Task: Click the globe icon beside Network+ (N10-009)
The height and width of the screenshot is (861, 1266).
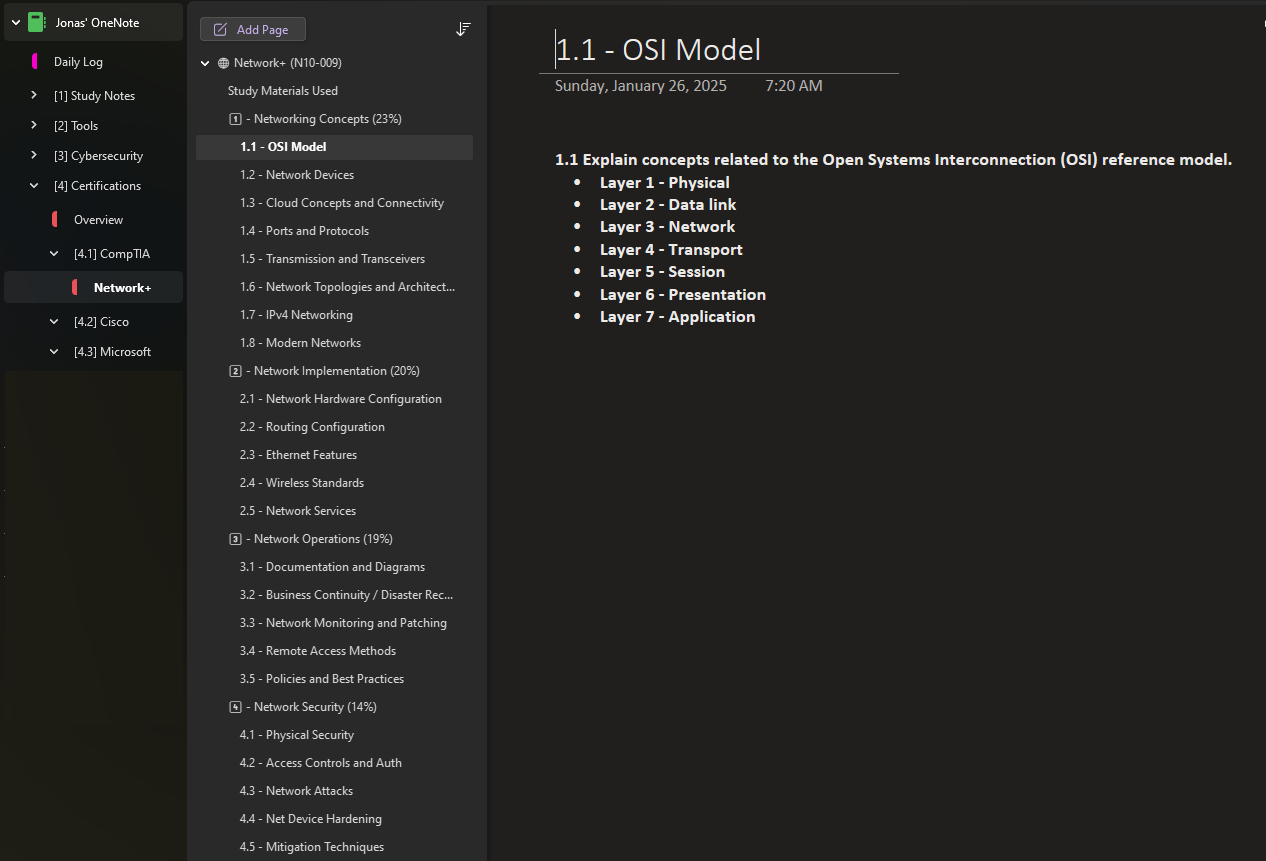Action: [x=223, y=63]
